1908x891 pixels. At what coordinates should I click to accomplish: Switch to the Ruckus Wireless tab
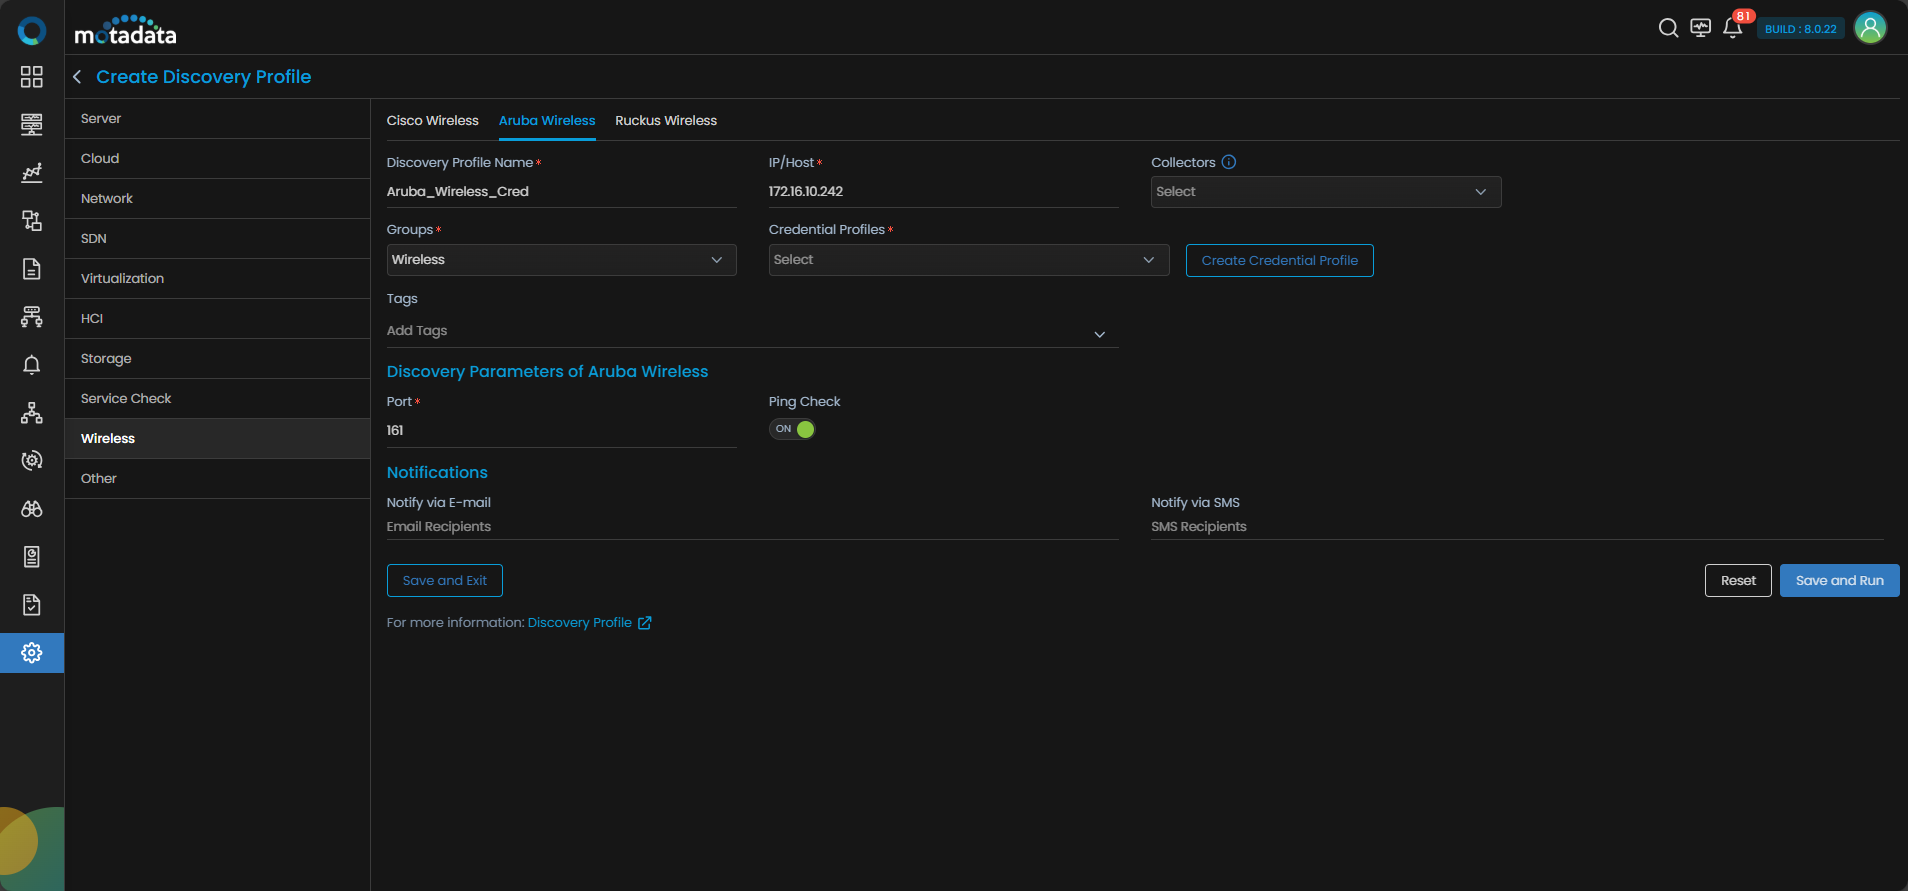pos(666,121)
